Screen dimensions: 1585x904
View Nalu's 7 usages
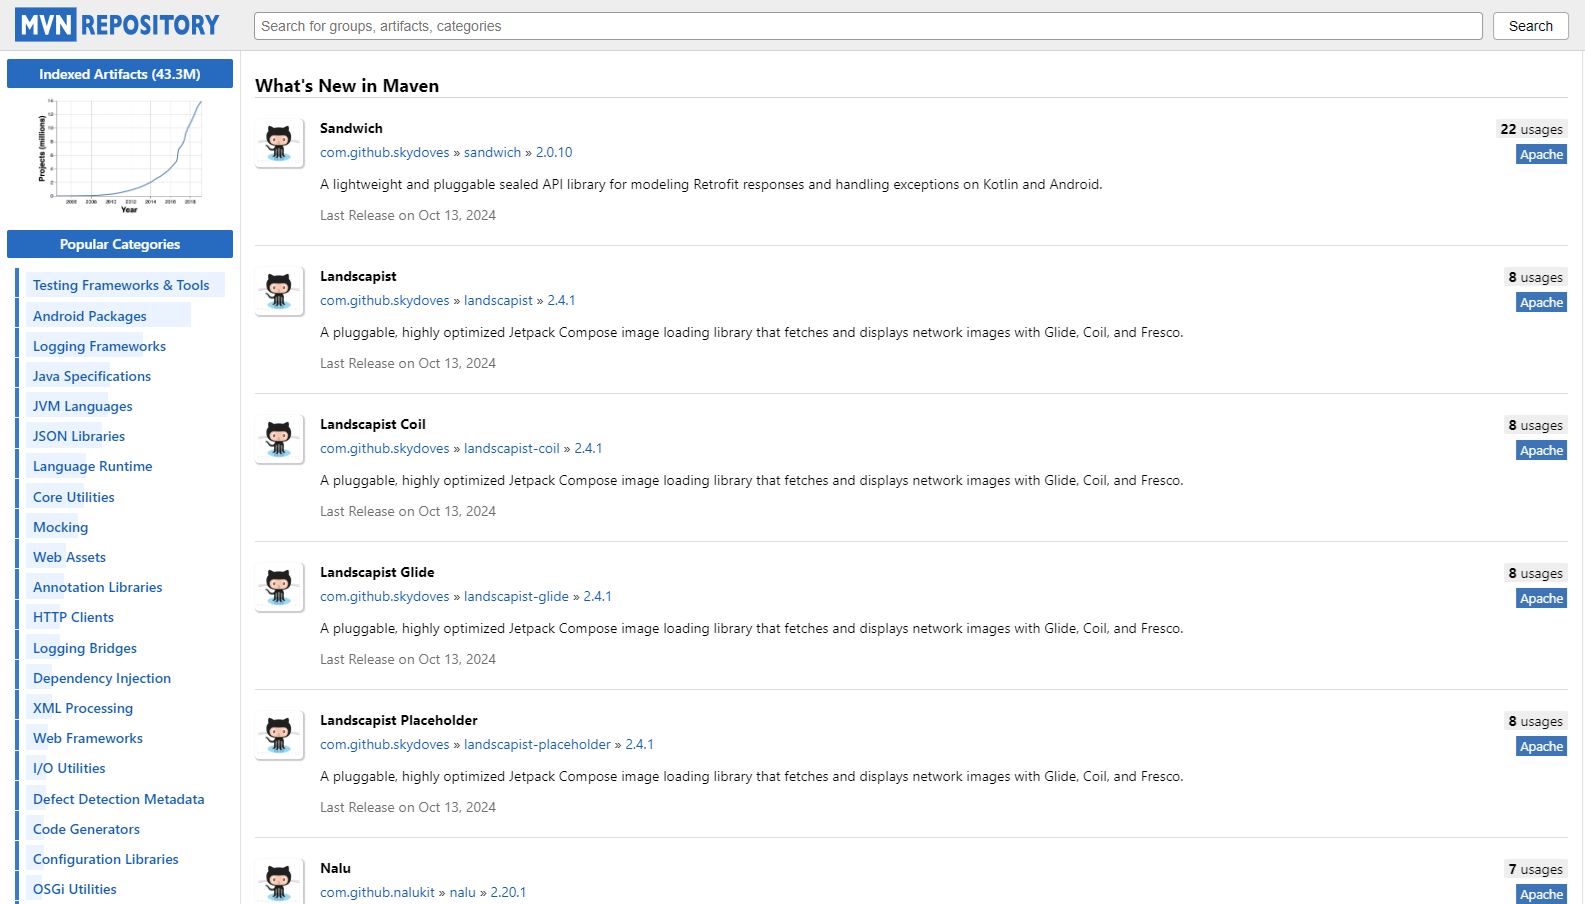click(x=1535, y=869)
